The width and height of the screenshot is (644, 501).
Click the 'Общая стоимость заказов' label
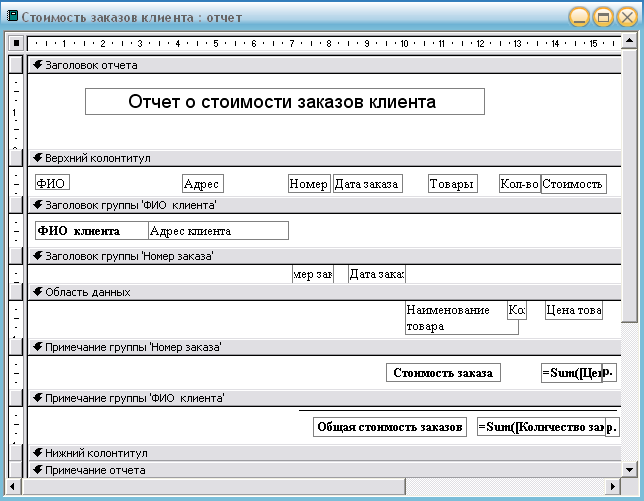(x=389, y=427)
